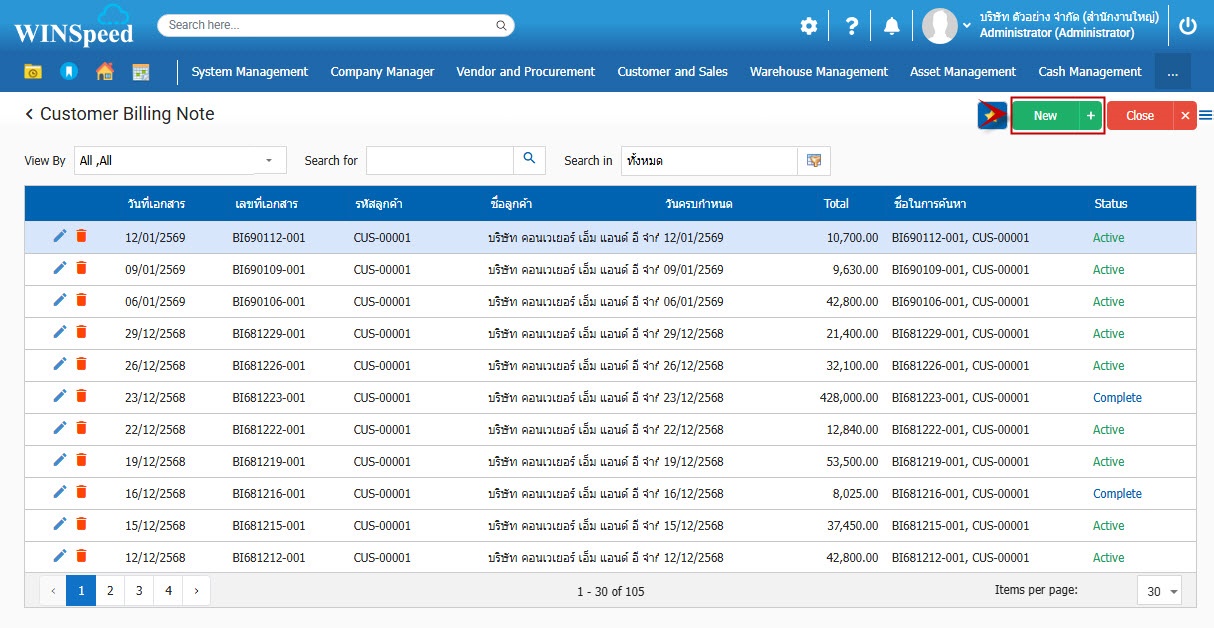Viewport: 1214px width, 628px height.
Task: Open the recent history folder icon
Action: tap(33, 72)
